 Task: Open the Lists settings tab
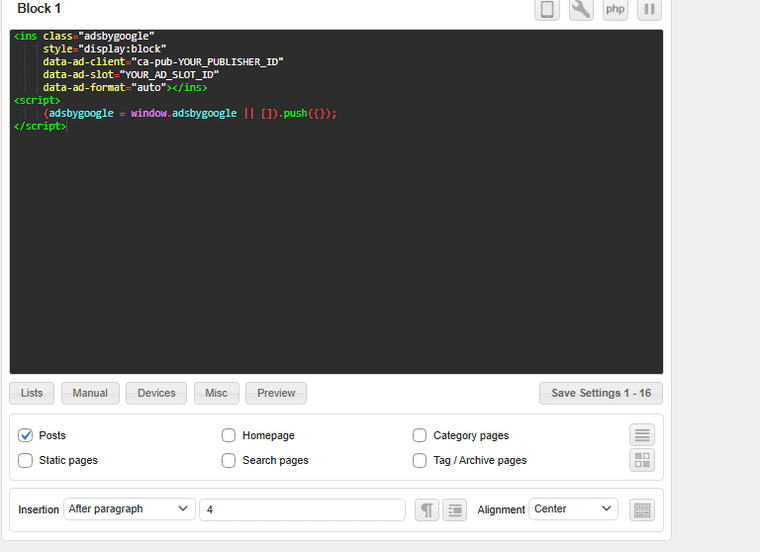32,393
